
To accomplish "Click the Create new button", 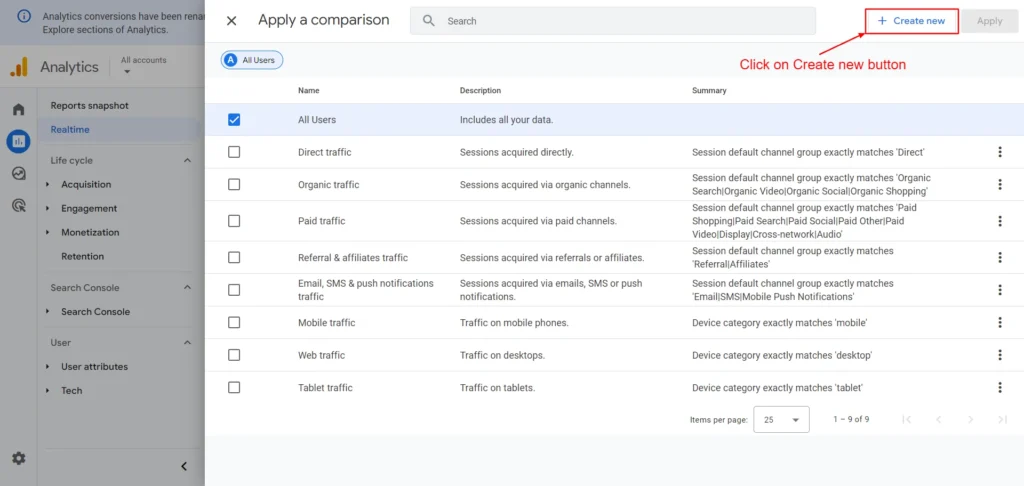I will (912, 21).
